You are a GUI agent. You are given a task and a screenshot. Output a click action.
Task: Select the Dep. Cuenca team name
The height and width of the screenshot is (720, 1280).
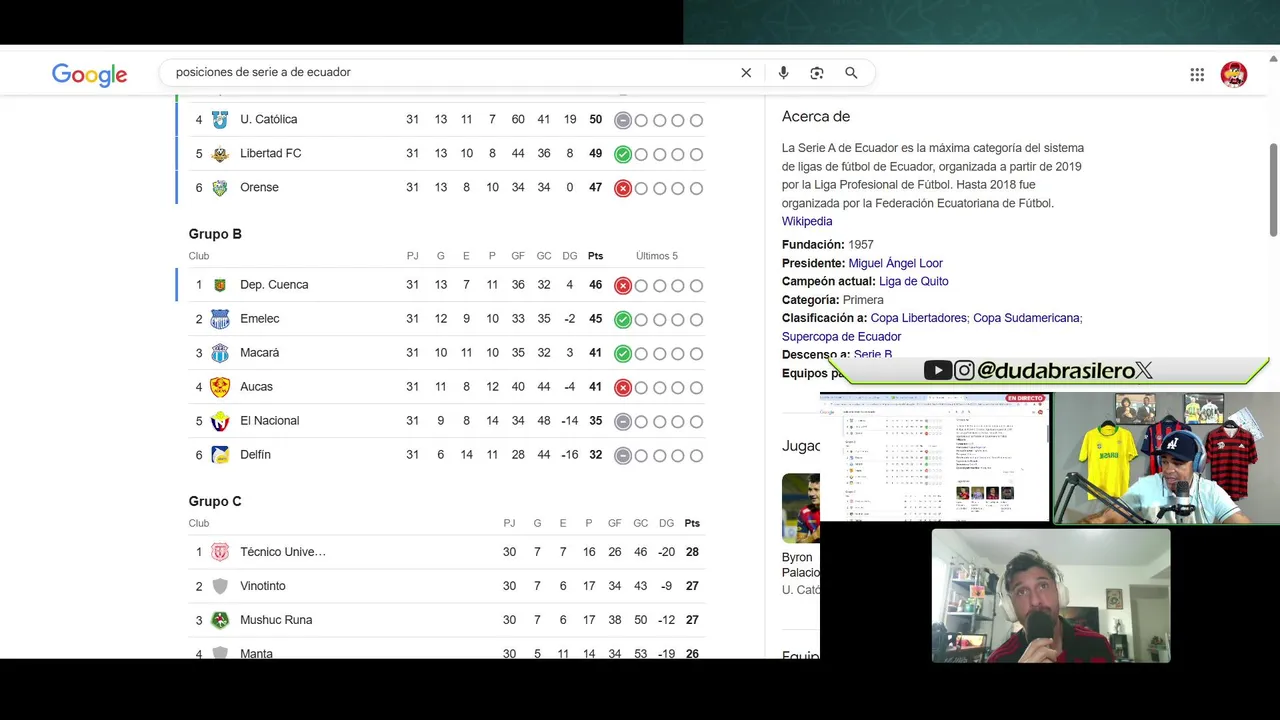[x=274, y=285]
